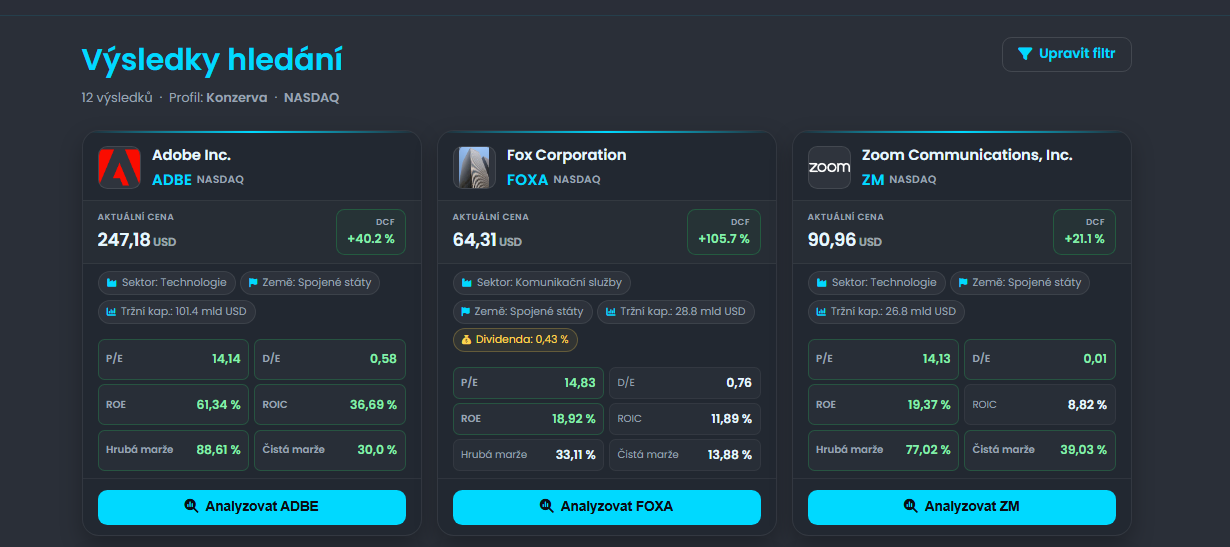Screen dimensions: 1230x547
Task: Click money bag icon in Dividenda chip
Action: coord(466,340)
